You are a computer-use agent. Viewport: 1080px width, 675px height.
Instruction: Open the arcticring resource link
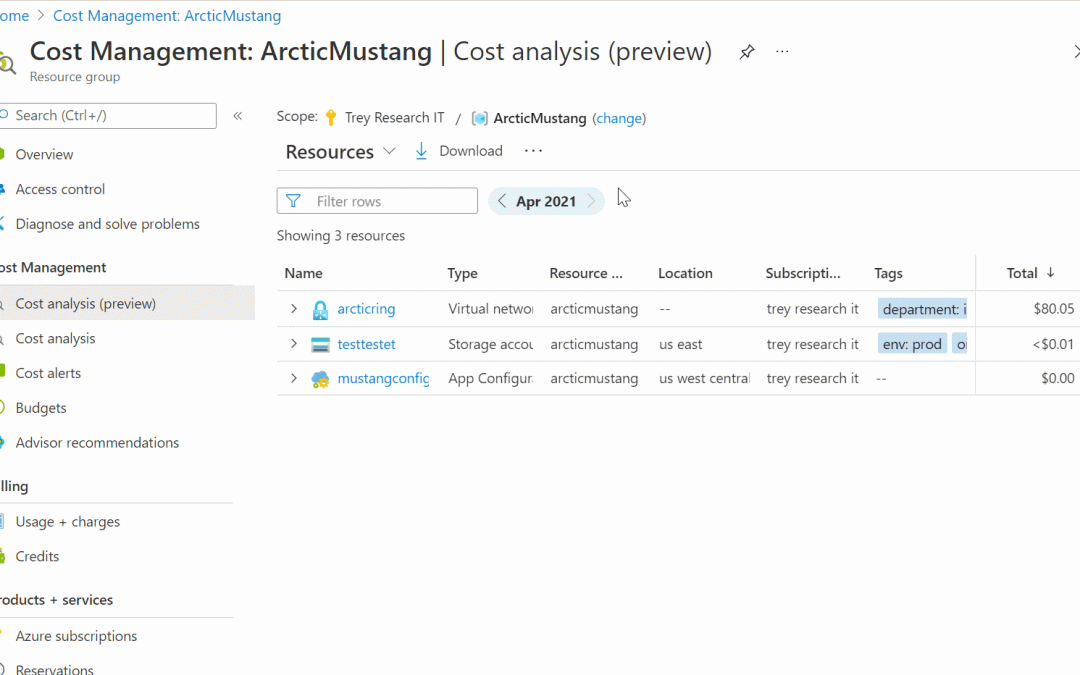pos(366,309)
